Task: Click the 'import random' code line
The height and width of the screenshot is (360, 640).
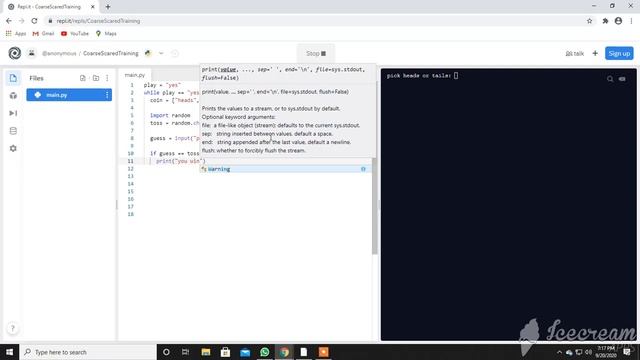Action: click(x=170, y=116)
